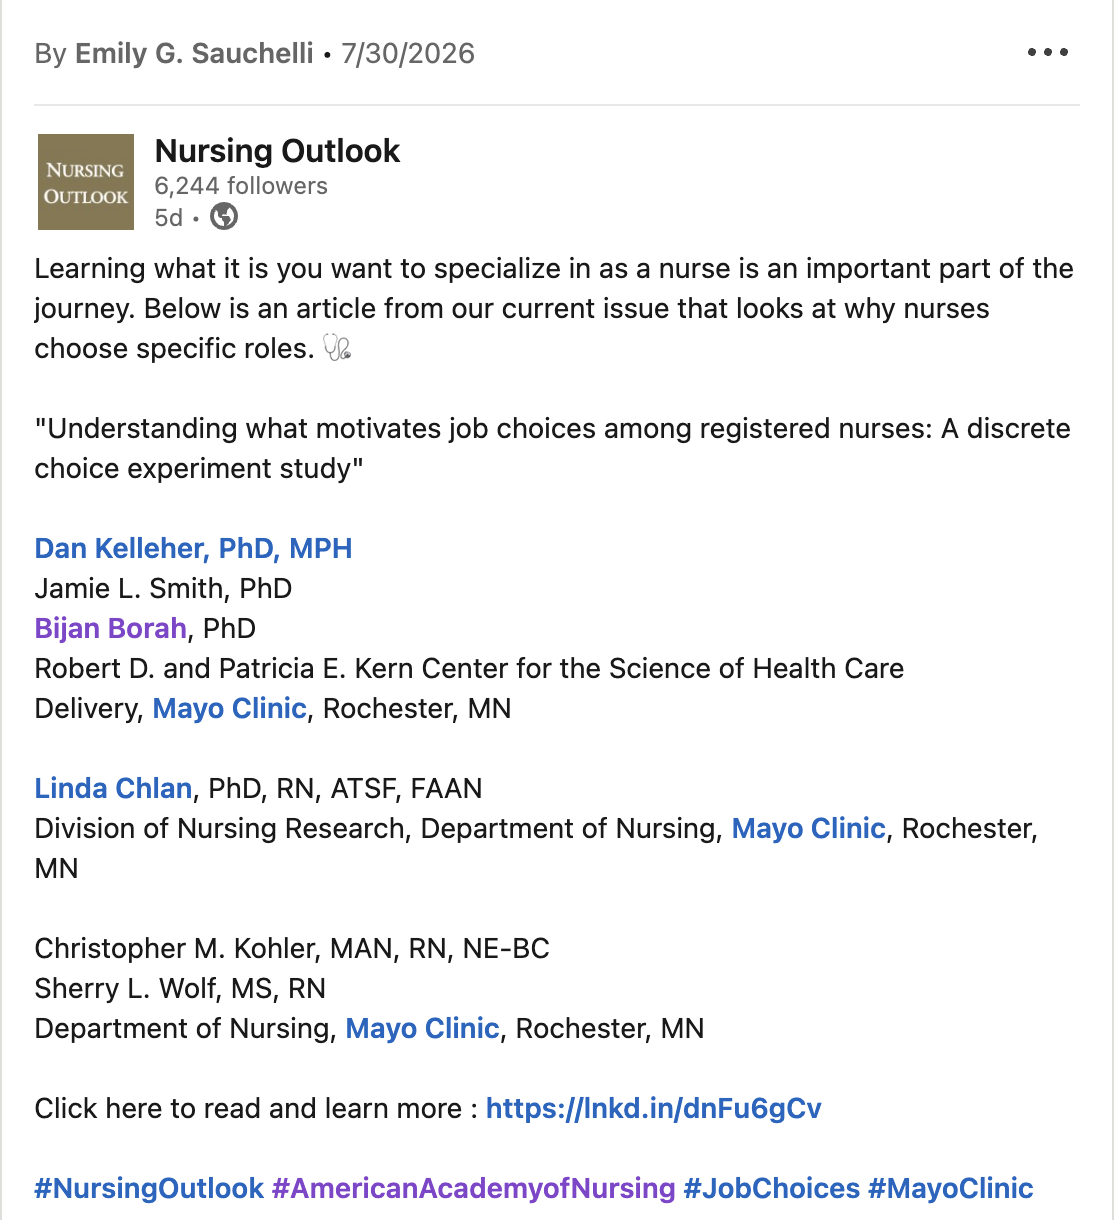Click the globe public visibility icon
The height and width of the screenshot is (1220, 1114).
coord(224,216)
